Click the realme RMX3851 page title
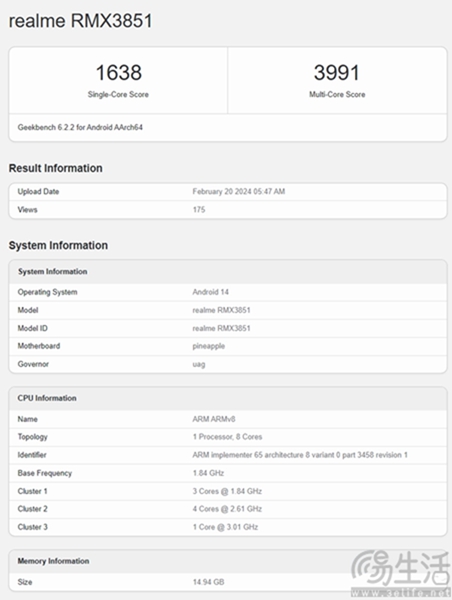 tap(80, 21)
